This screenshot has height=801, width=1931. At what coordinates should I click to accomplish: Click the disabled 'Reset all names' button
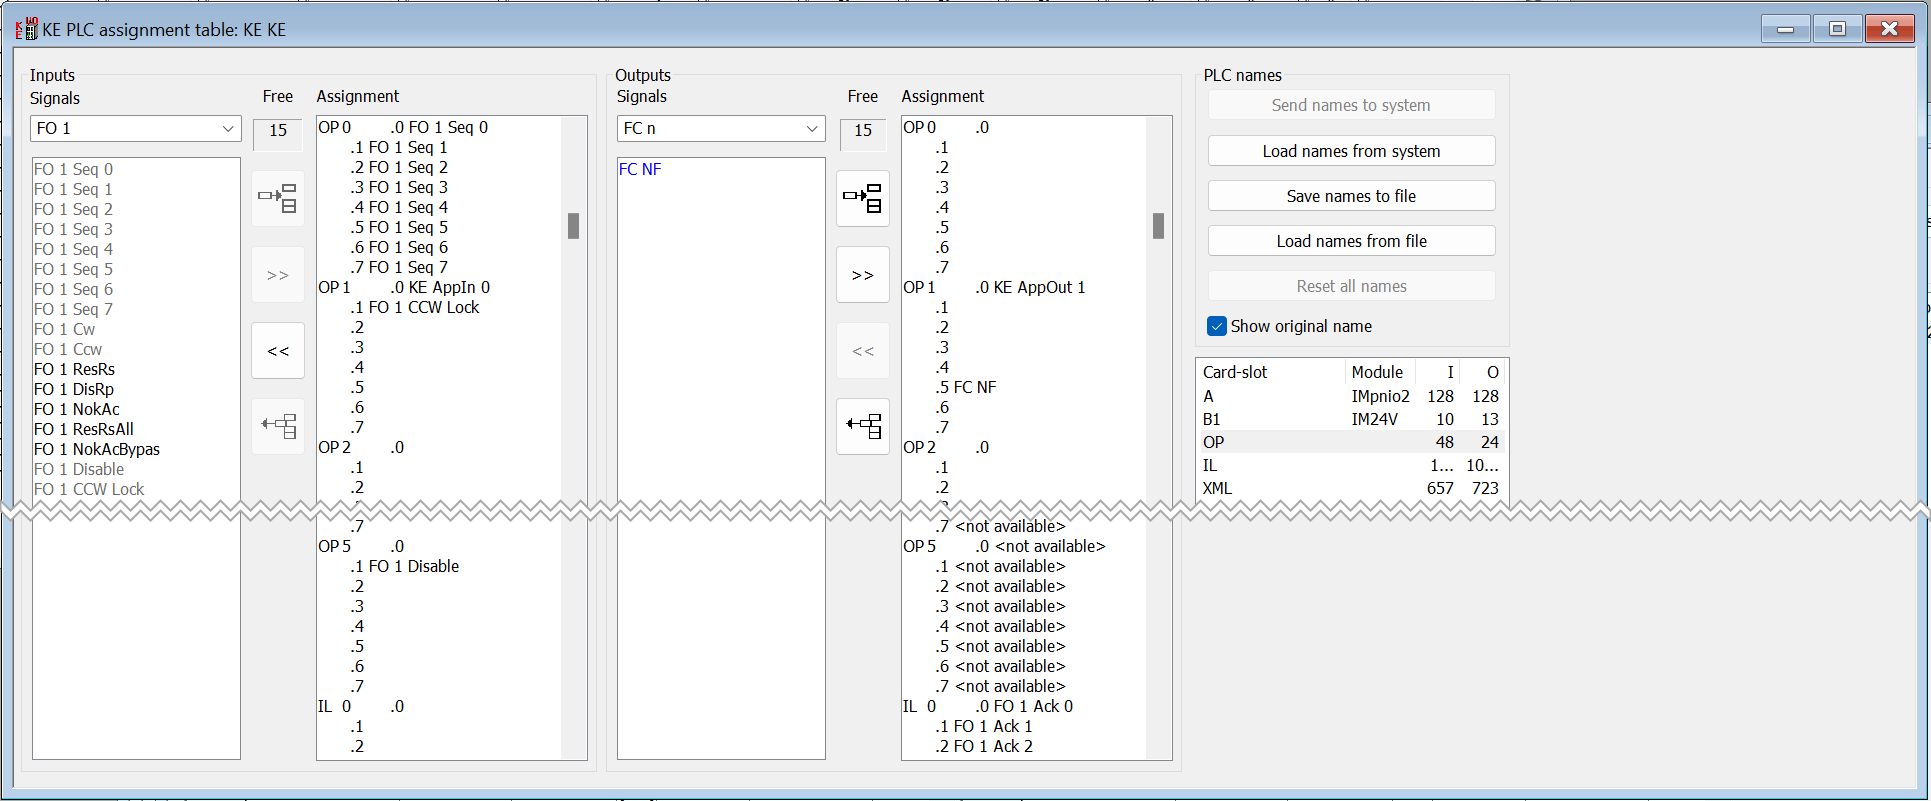click(x=1352, y=286)
